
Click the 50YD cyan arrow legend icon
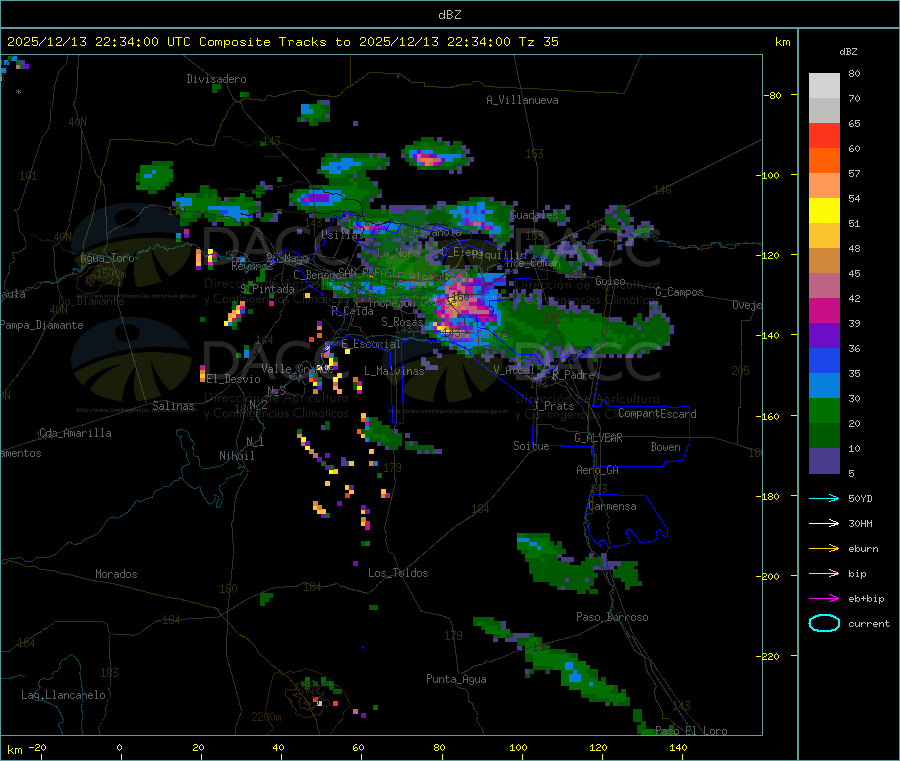pos(824,498)
